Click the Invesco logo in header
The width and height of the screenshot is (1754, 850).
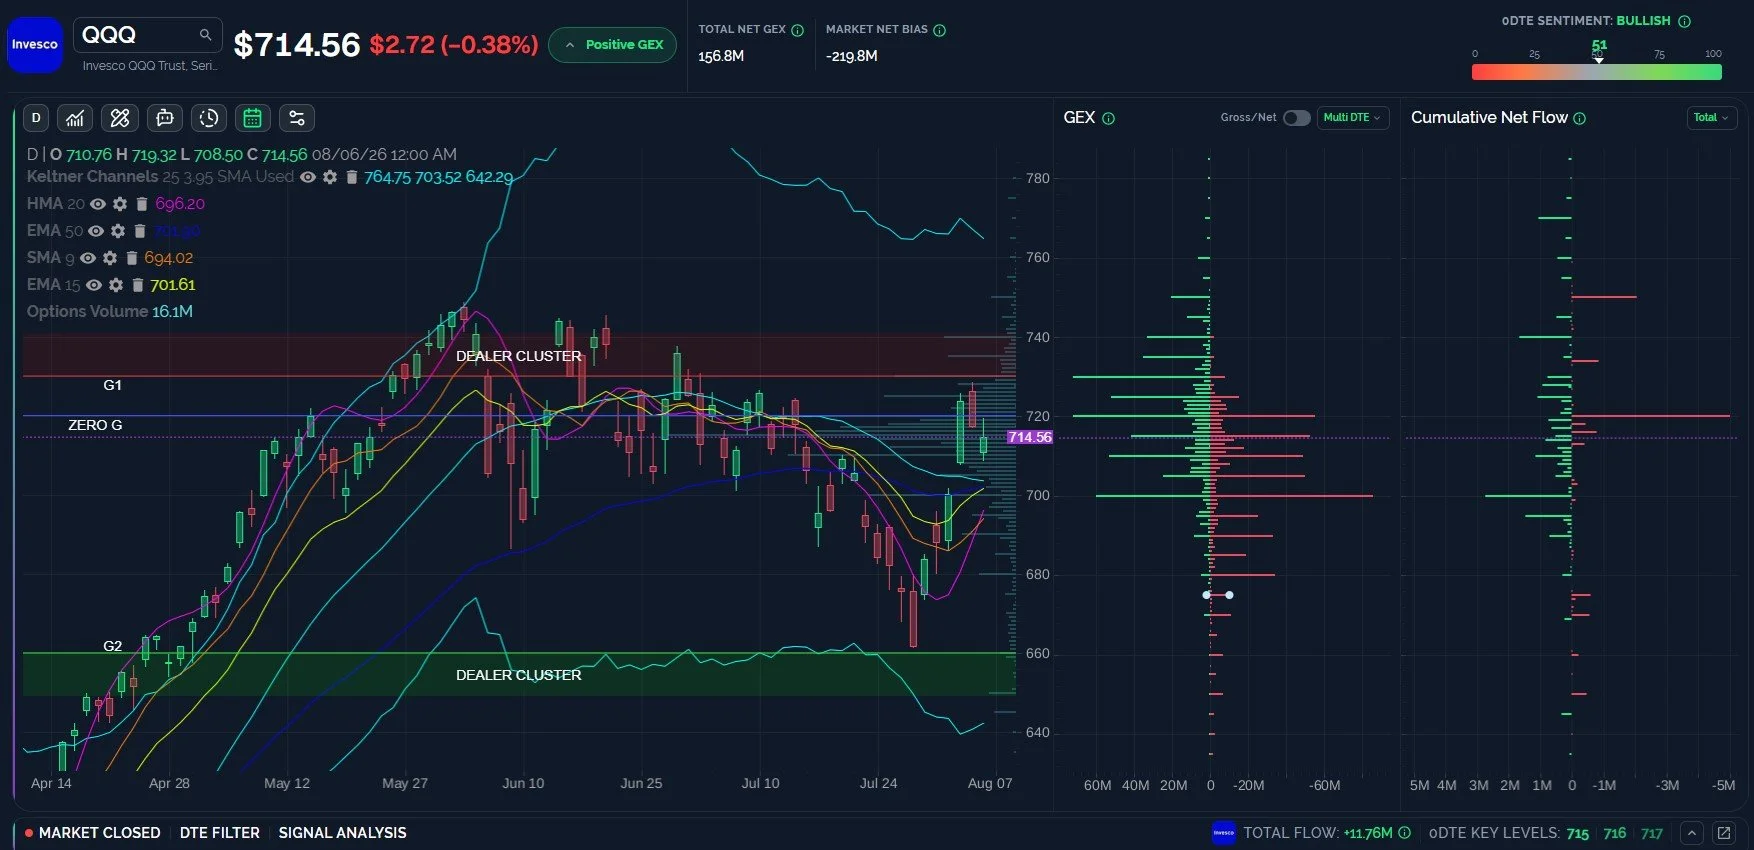coord(35,45)
